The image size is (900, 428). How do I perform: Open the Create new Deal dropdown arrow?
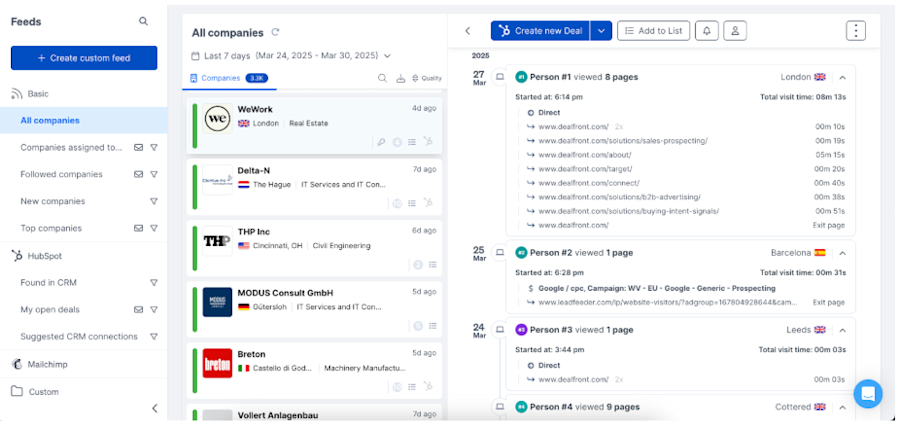[601, 31]
